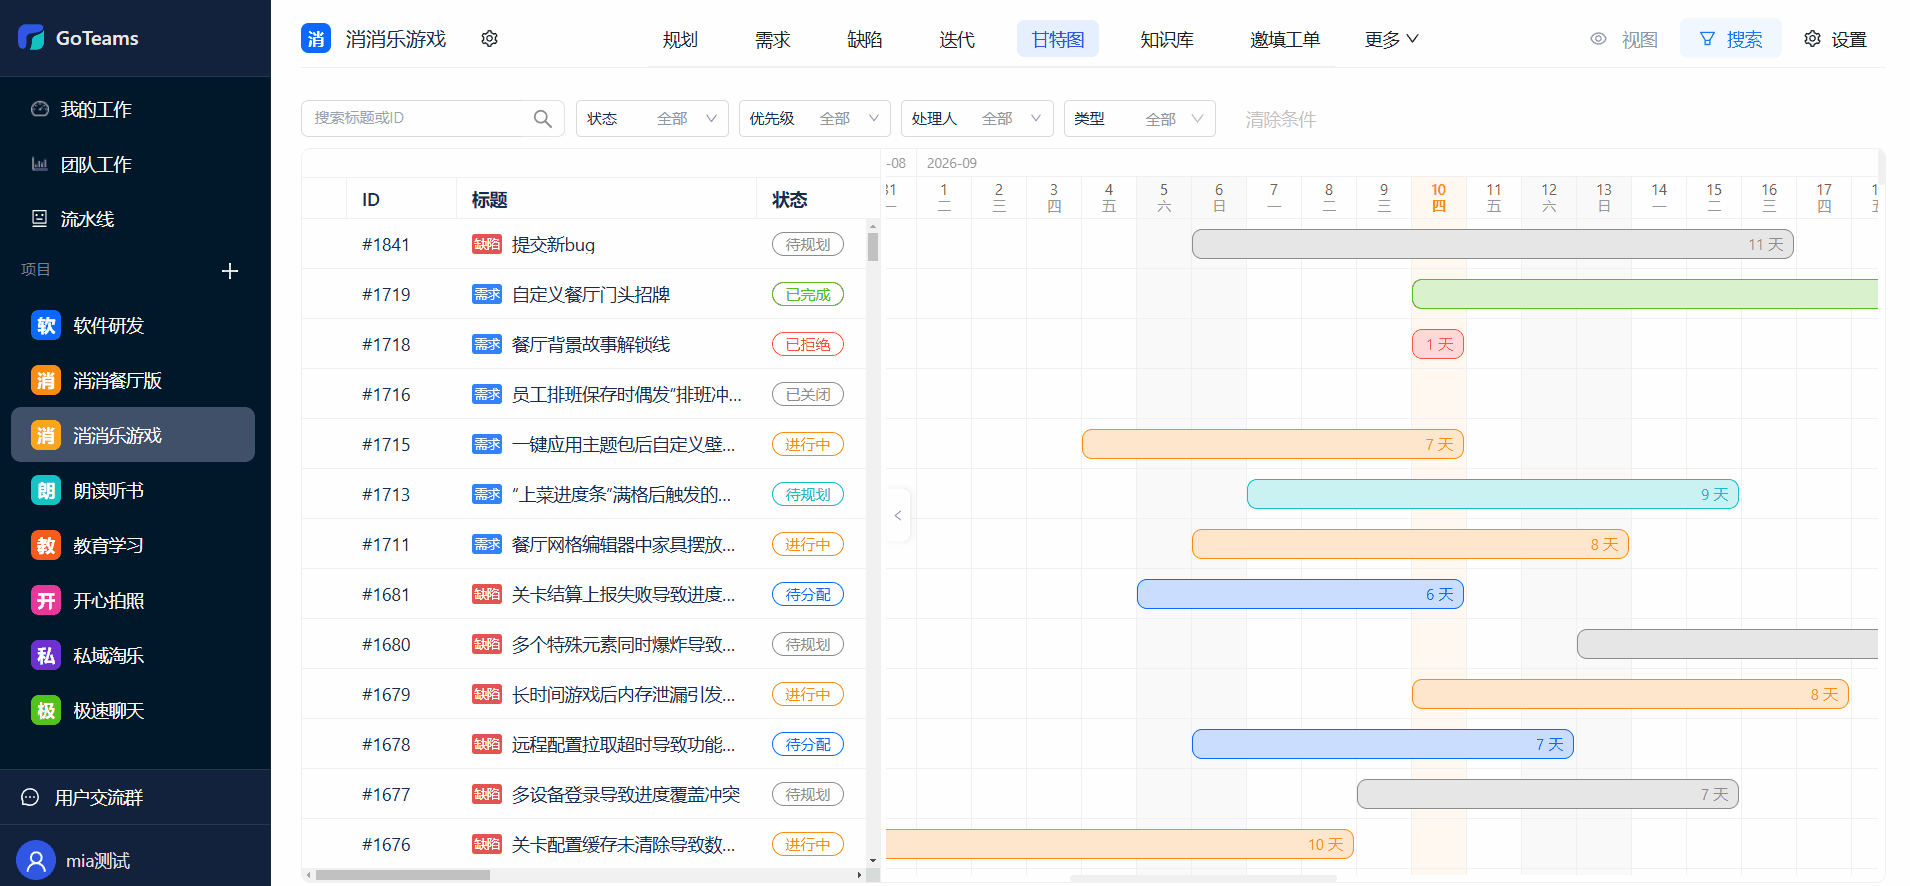Click the task list horizontal scrollbar

[x=403, y=875]
